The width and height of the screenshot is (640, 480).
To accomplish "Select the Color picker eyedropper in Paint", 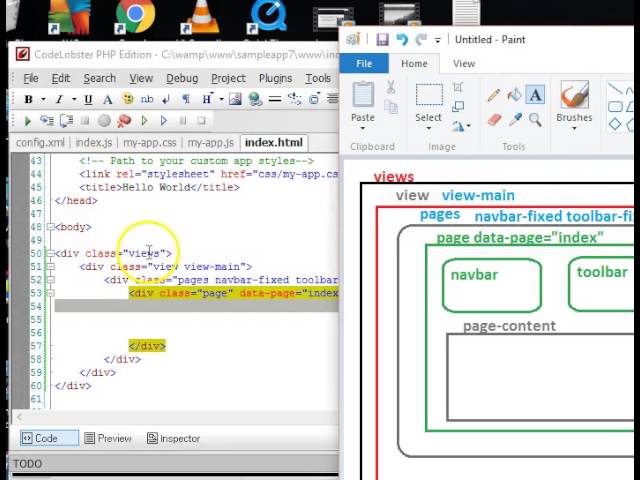I will click(515, 120).
